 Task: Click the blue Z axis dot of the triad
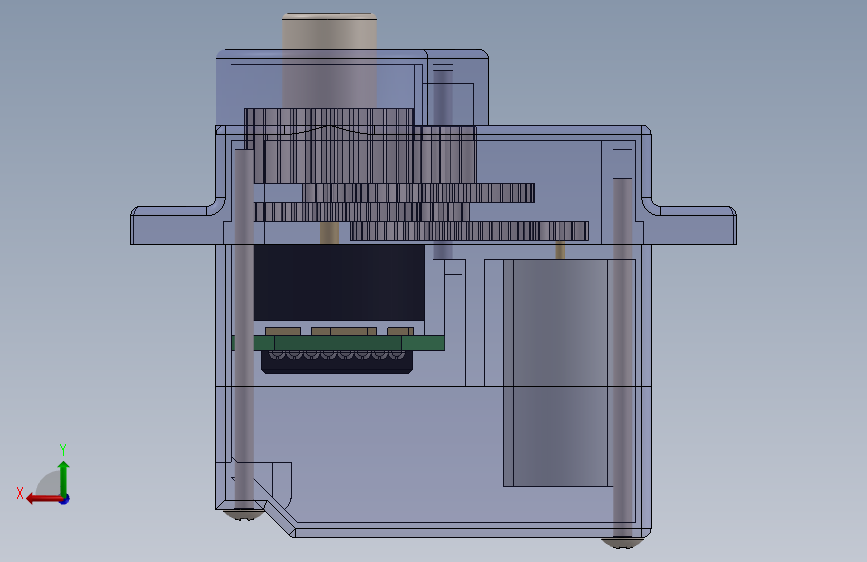point(65,499)
